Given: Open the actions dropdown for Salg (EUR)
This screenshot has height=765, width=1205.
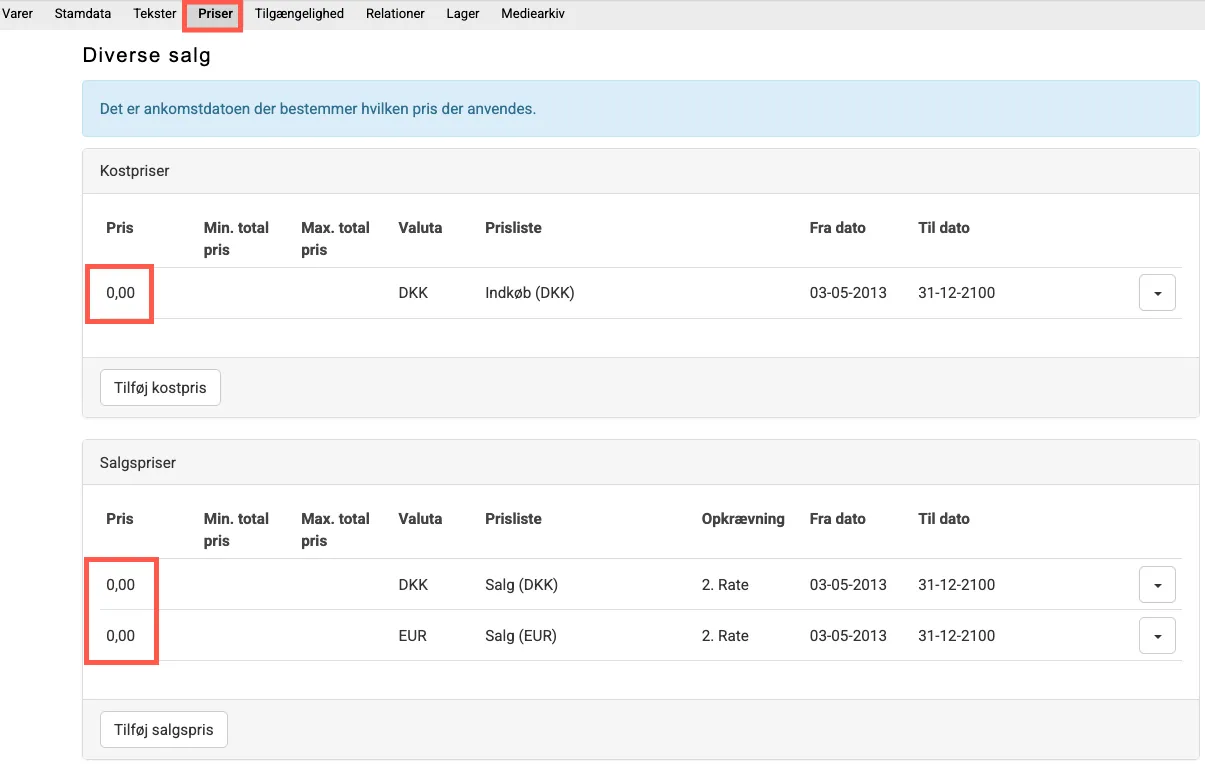Looking at the screenshot, I should 1157,636.
